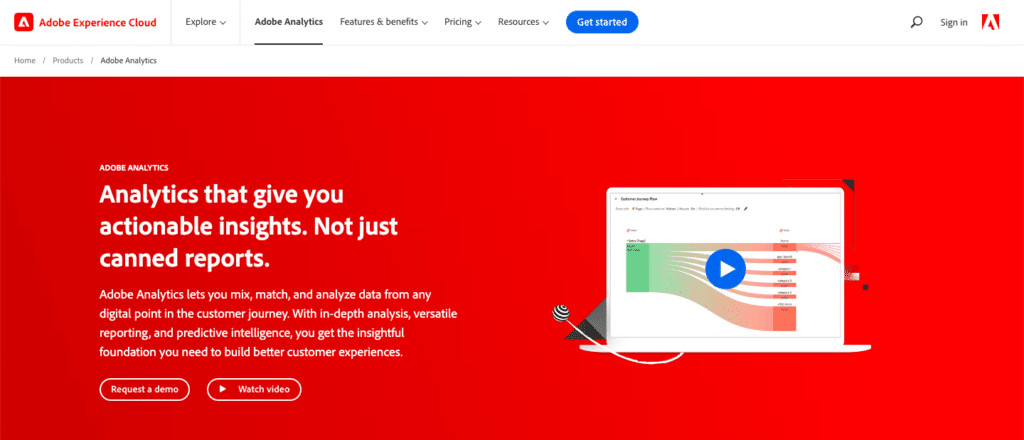Click the laptop Customer Journey Flow thumbnail
The image size is (1024, 440).
coord(724,266)
